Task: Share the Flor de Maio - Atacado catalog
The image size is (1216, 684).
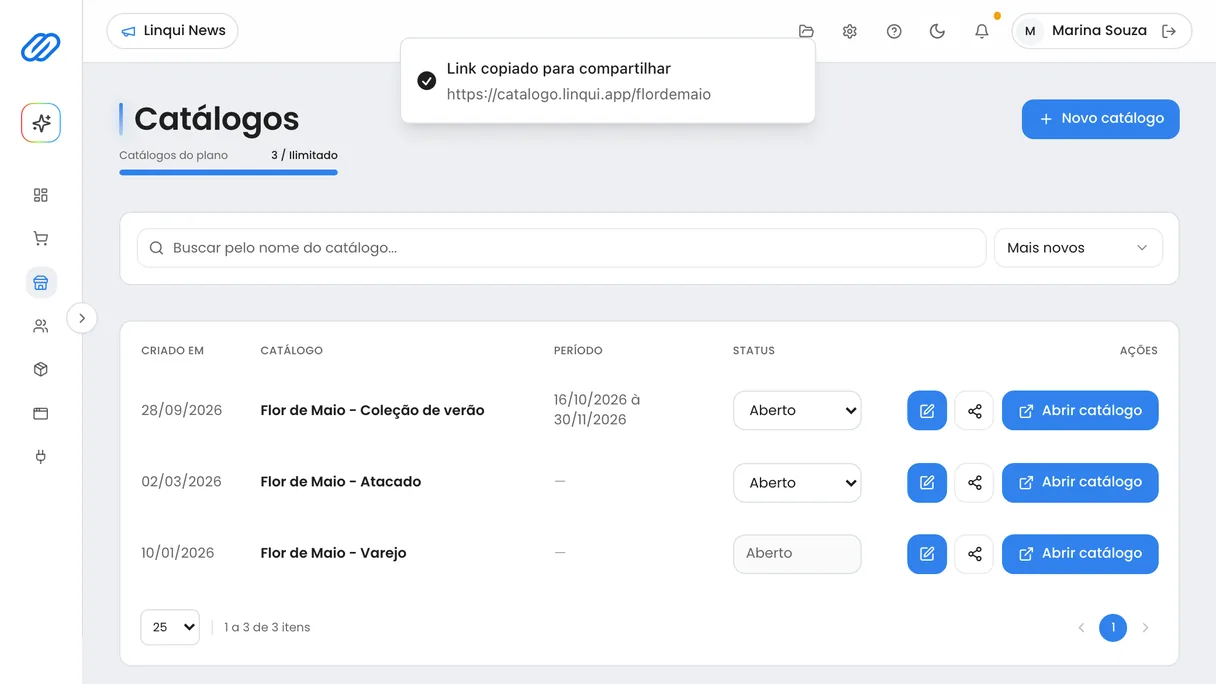Action: (974, 482)
